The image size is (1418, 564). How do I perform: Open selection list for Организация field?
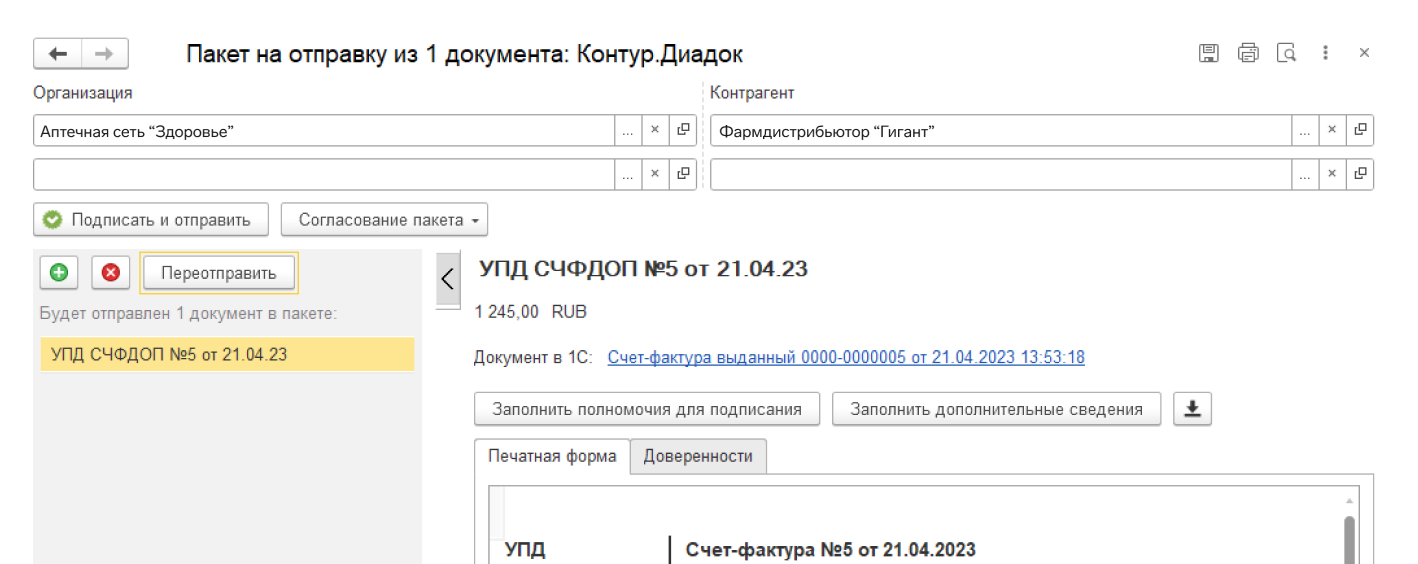627,130
